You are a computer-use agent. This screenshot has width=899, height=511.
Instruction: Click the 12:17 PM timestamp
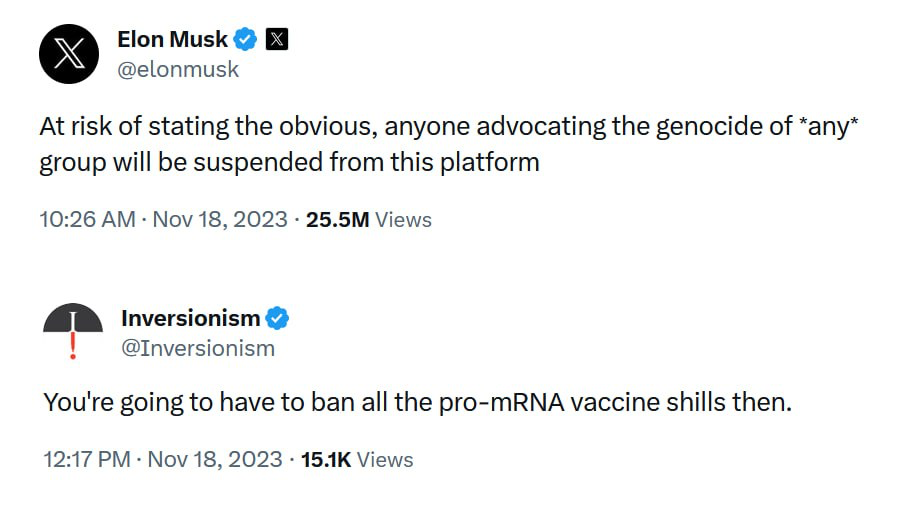click(87, 459)
